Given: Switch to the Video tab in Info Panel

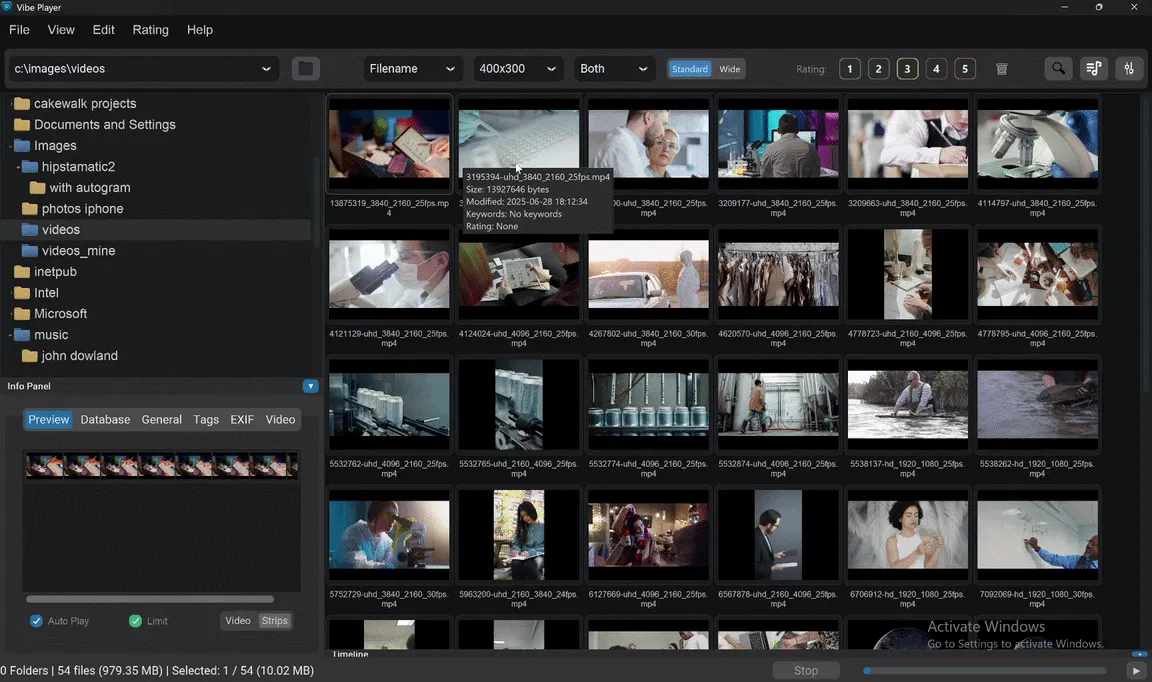Looking at the screenshot, I should pyautogui.click(x=280, y=420).
